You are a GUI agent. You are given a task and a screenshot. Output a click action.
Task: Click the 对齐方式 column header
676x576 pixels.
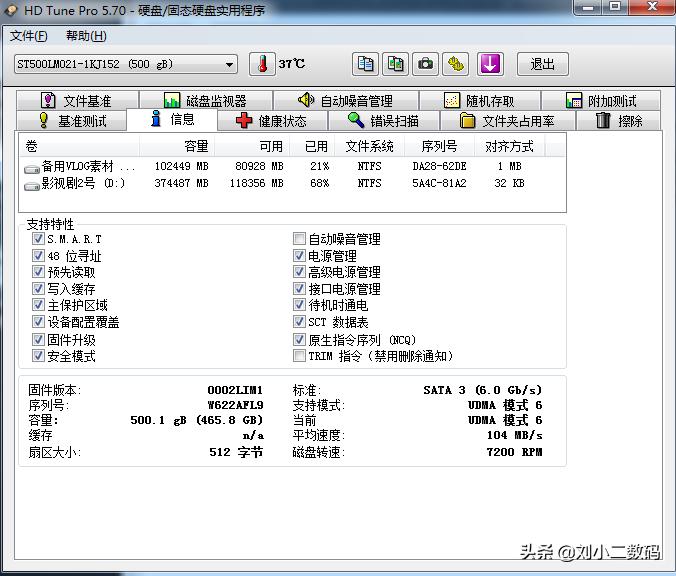coord(510,146)
